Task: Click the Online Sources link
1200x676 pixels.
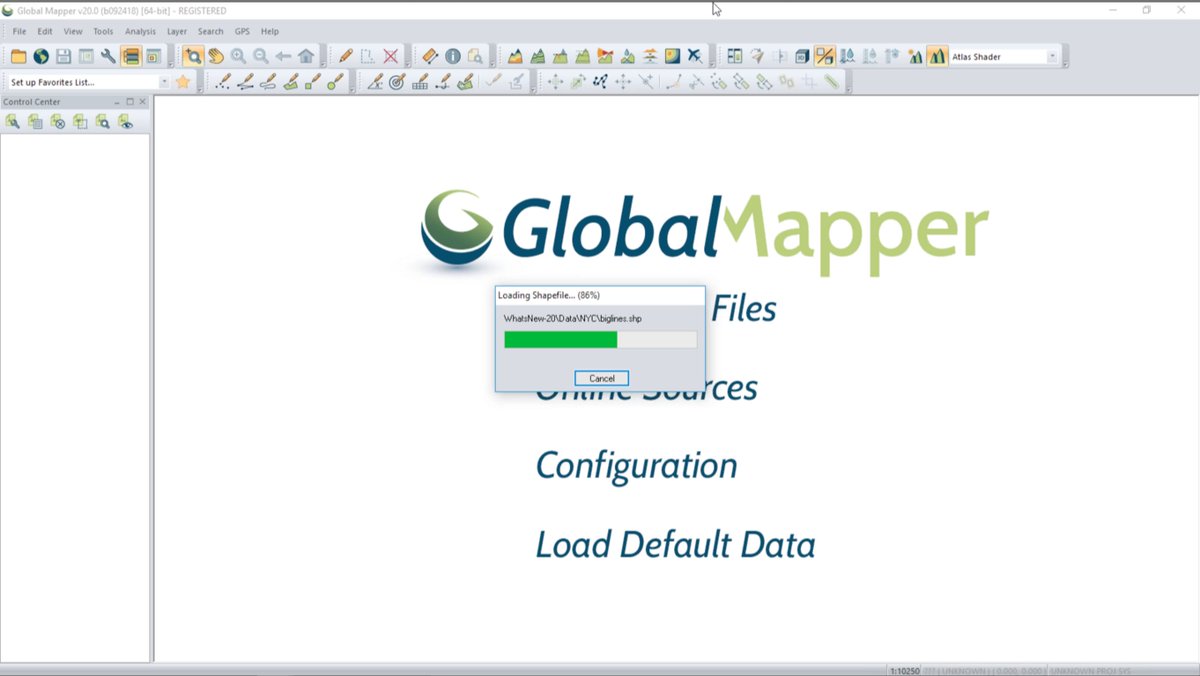Action: point(646,389)
